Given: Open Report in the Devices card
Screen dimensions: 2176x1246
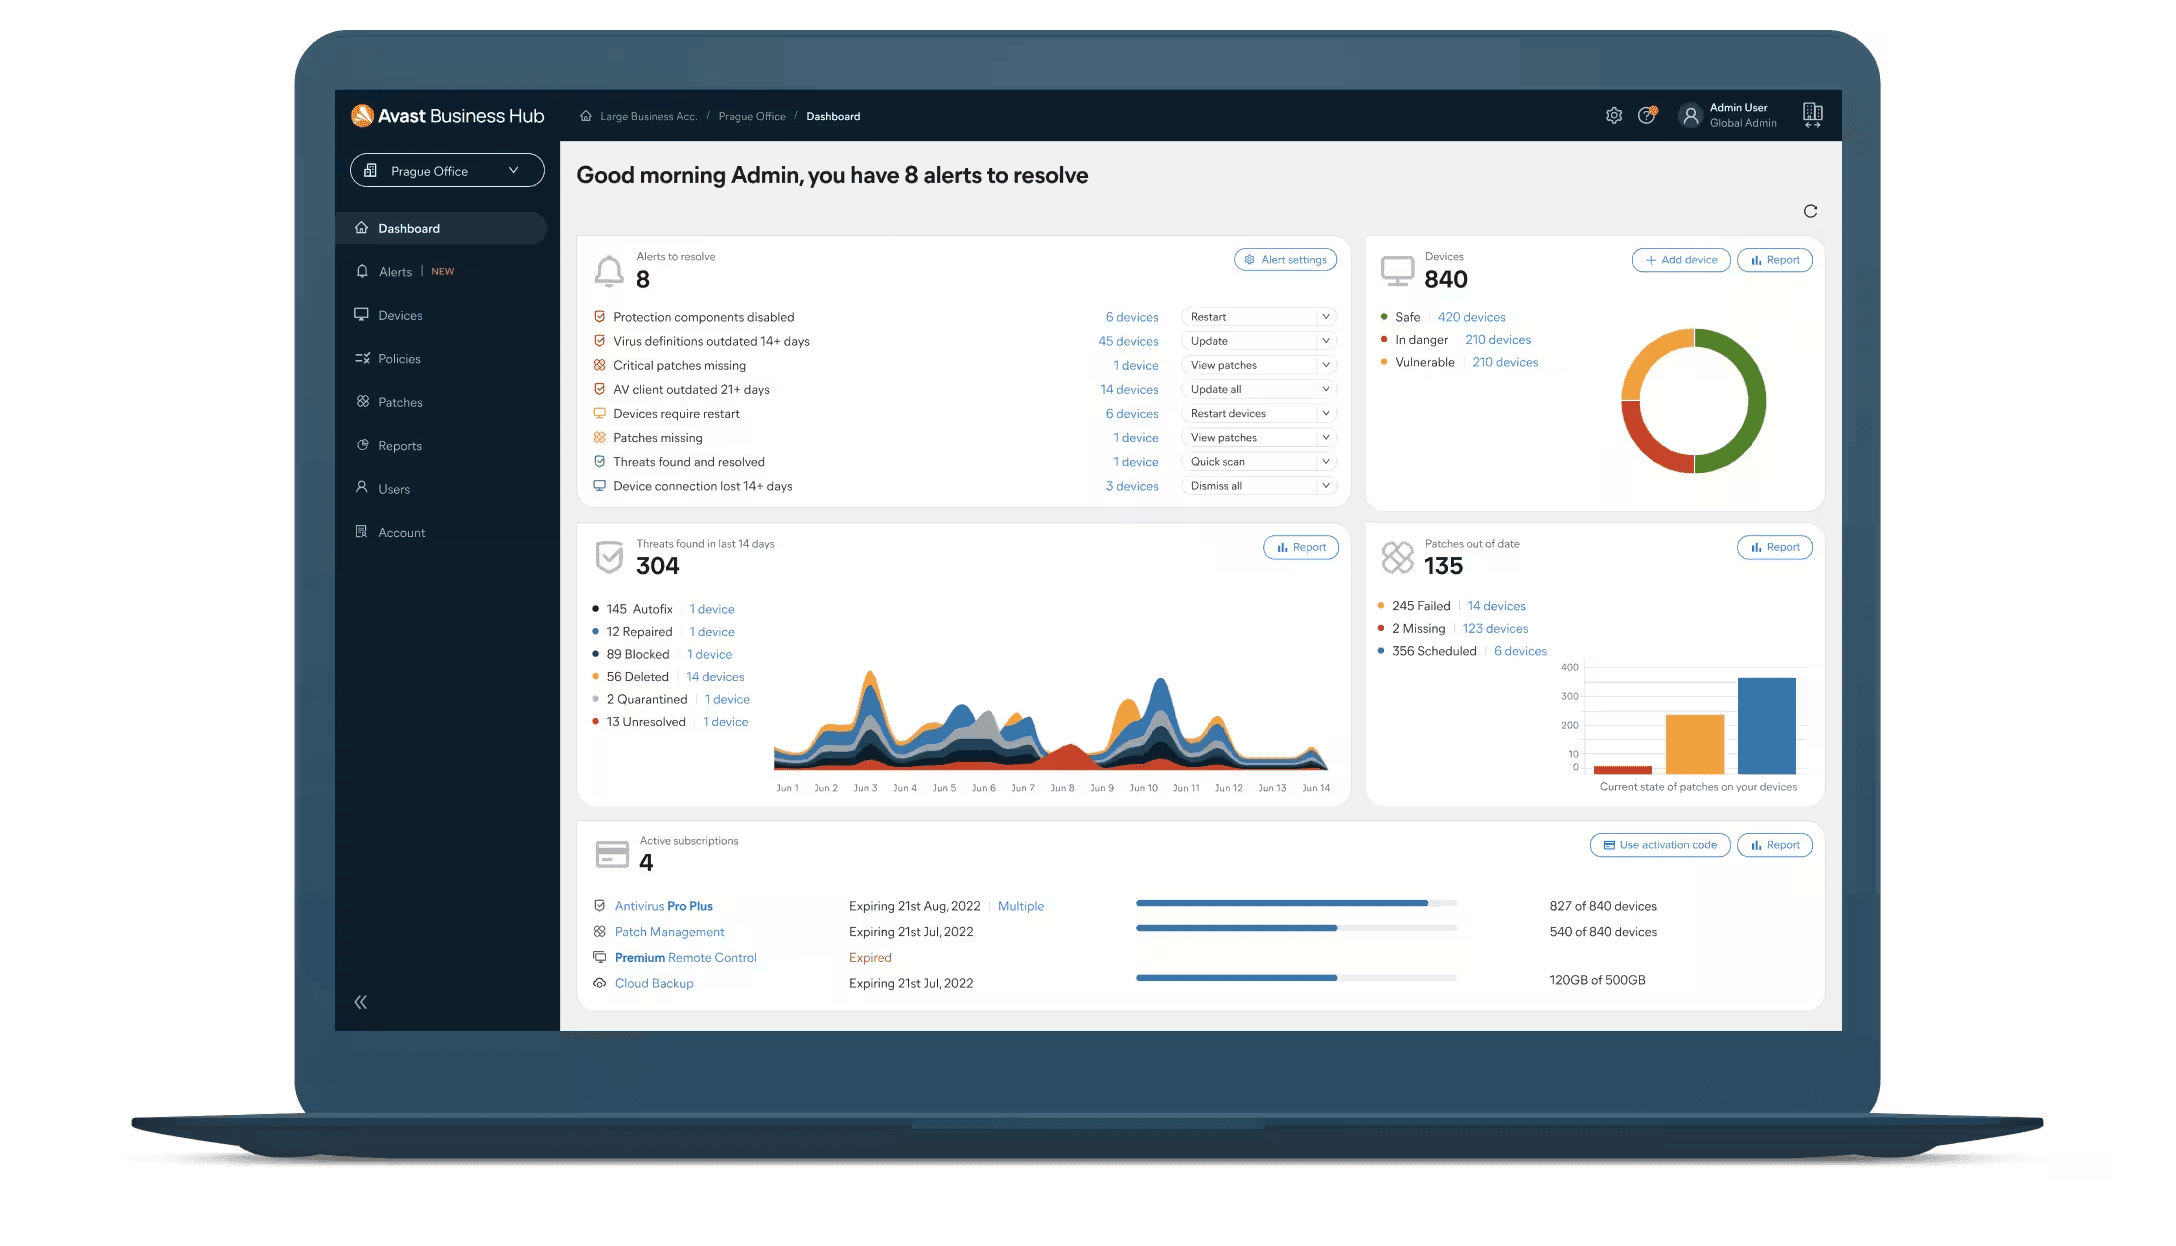Looking at the screenshot, I should point(1775,259).
